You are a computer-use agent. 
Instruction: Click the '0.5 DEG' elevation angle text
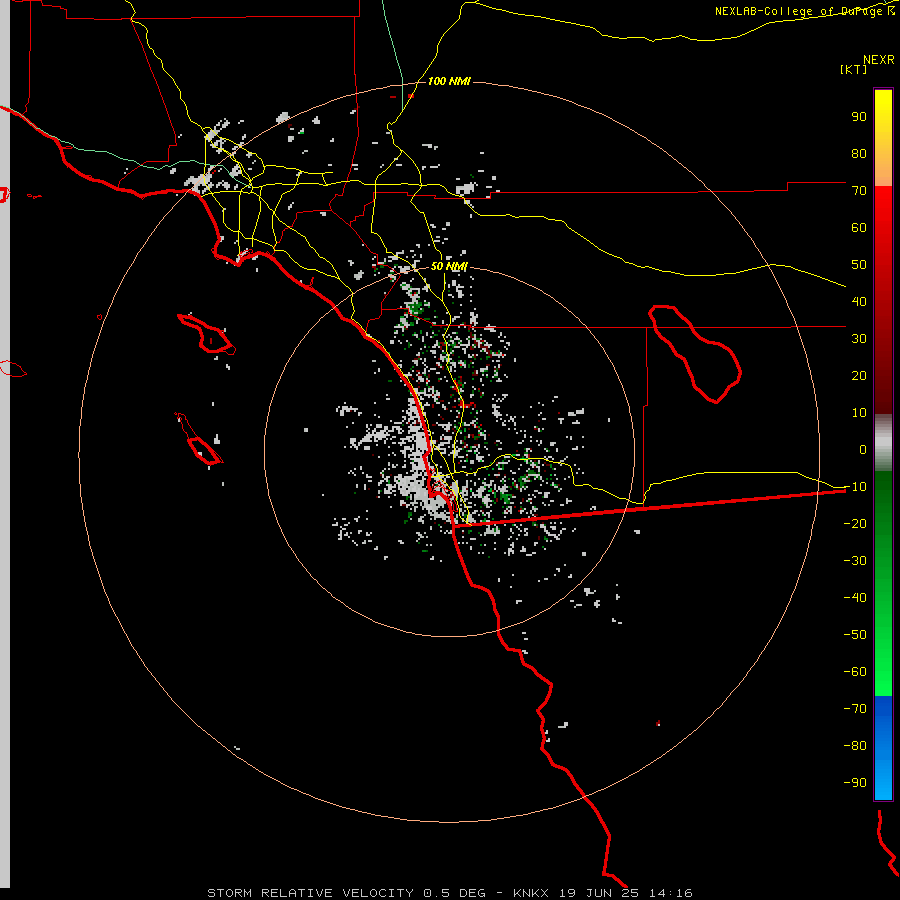click(454, 893)
